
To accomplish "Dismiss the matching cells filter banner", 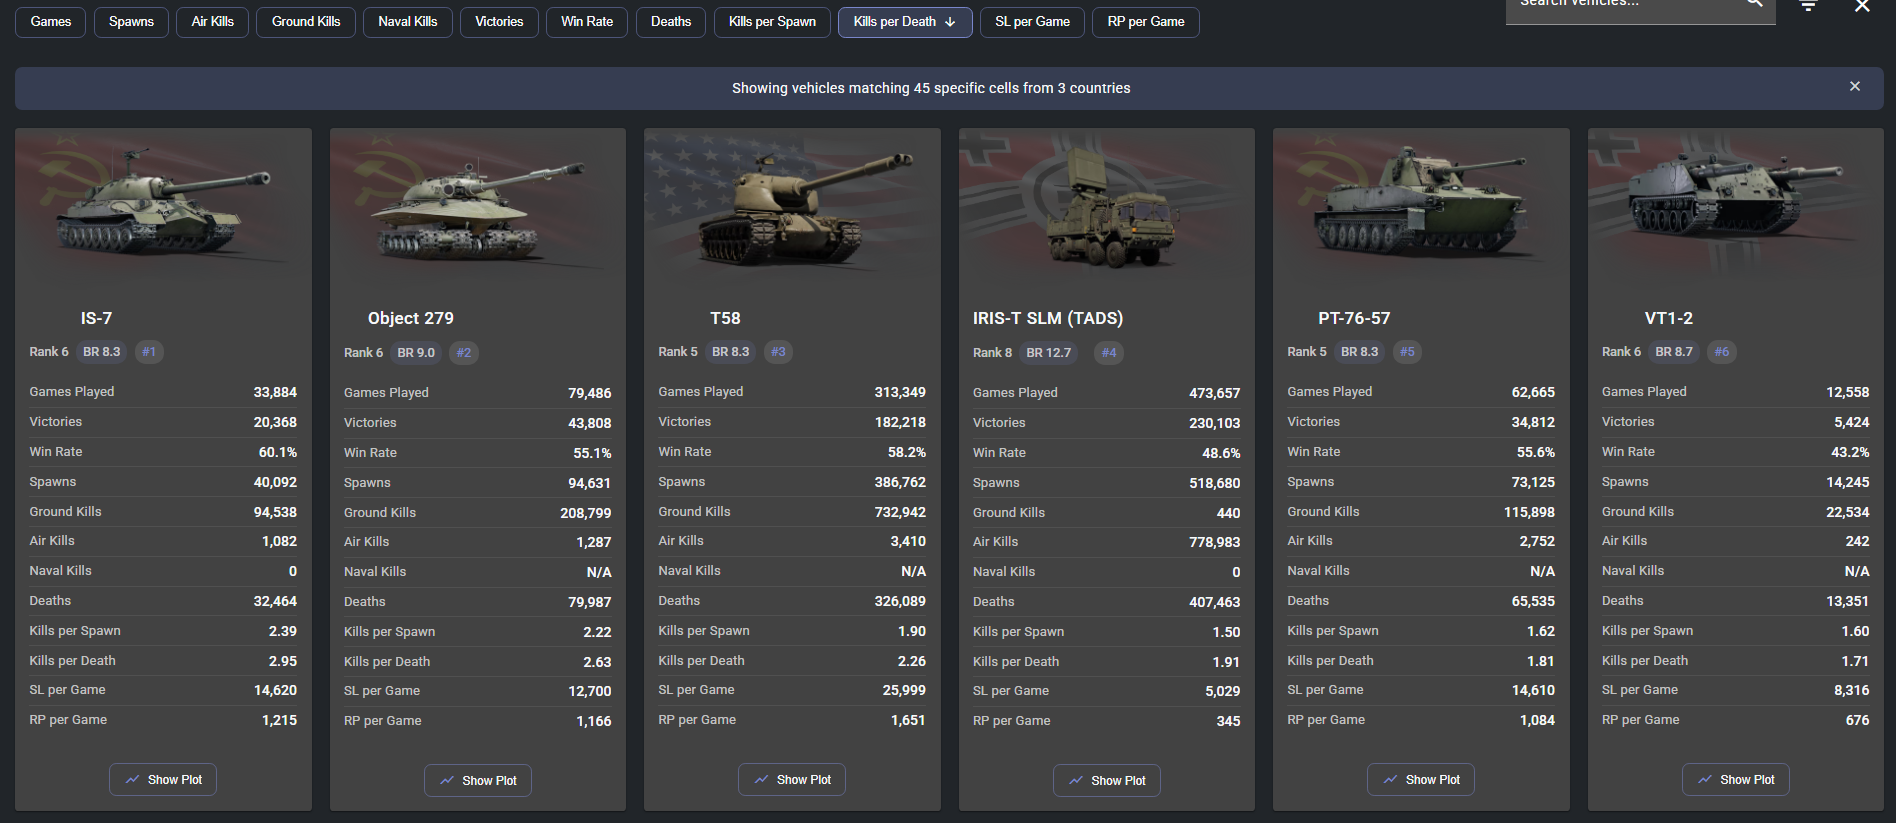I will pos(1854,87).
